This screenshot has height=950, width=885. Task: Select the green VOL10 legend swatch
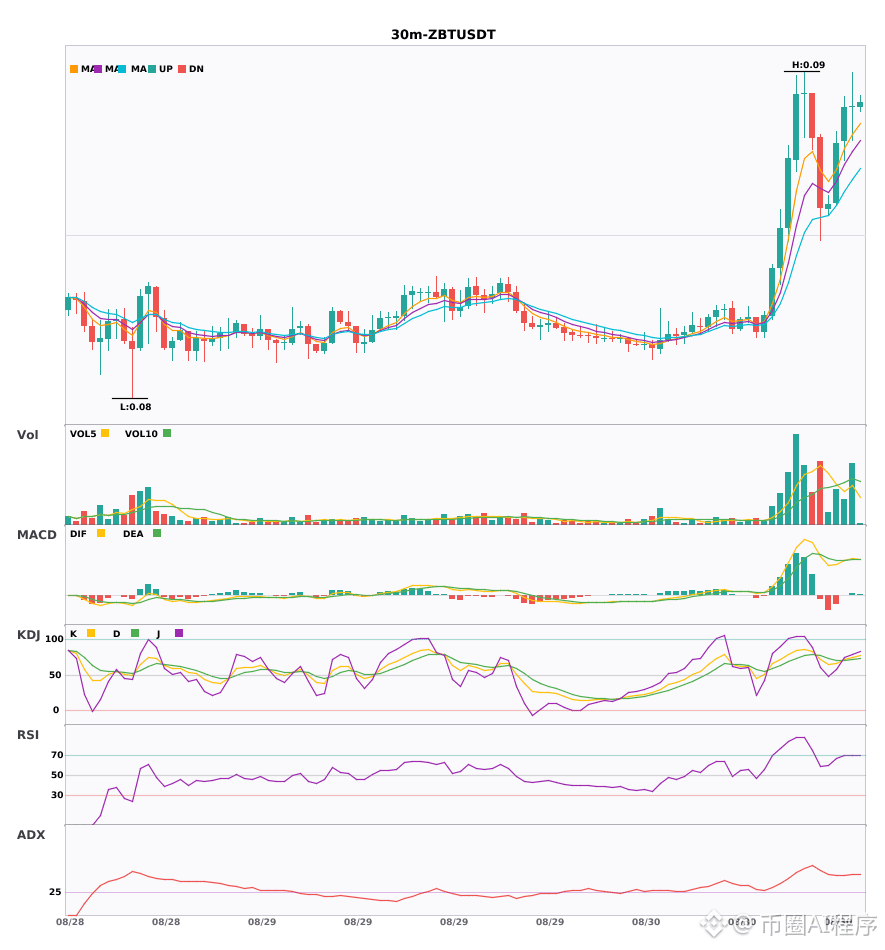[x=167, y=433]
